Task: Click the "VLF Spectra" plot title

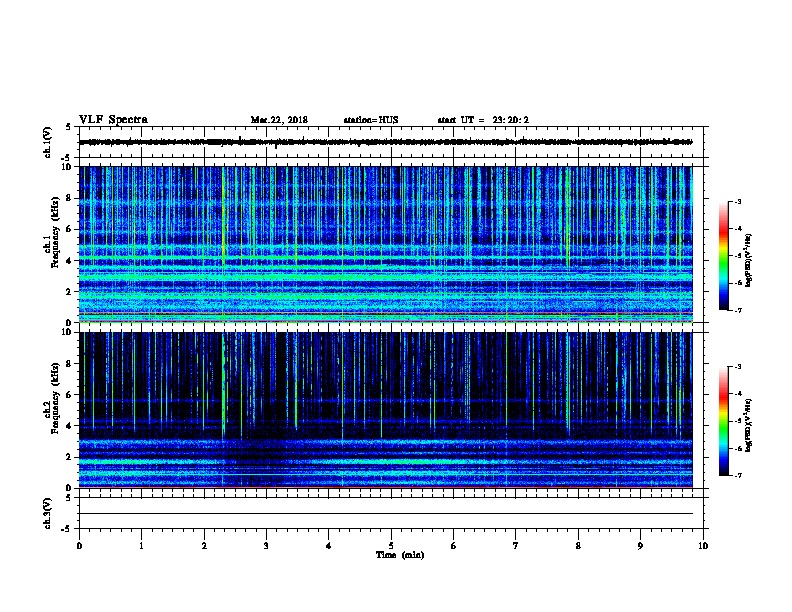Action: click(x=113, y=120)
